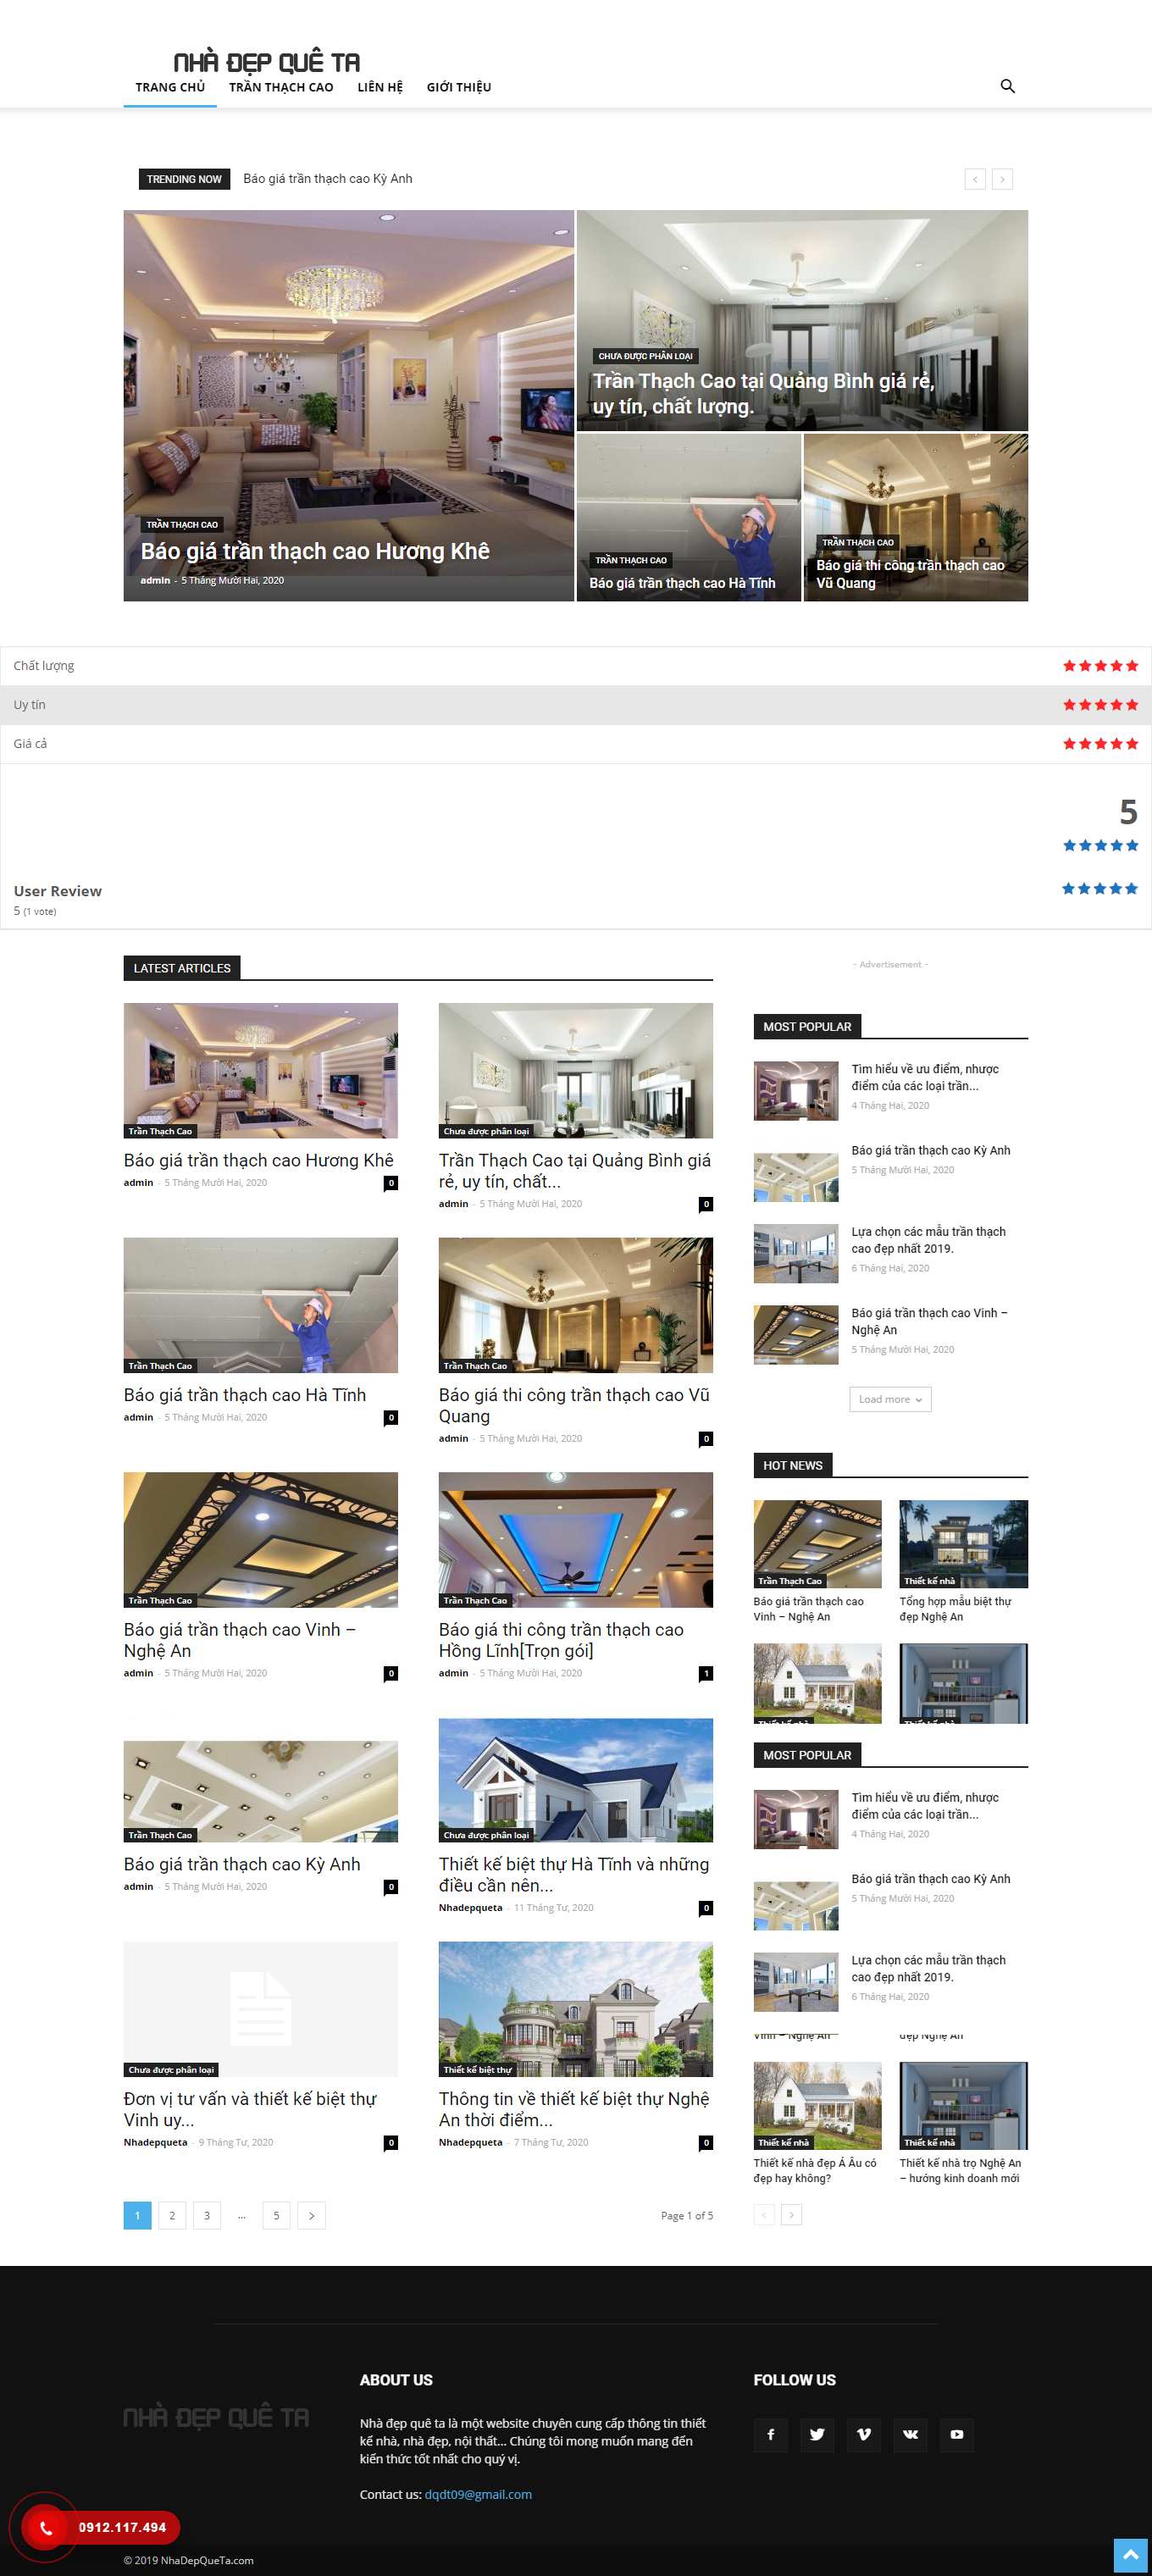The image size is (1152, 2576).
Task: Click the scroll-to-top arrow button
Action: pos(1130,2555)
